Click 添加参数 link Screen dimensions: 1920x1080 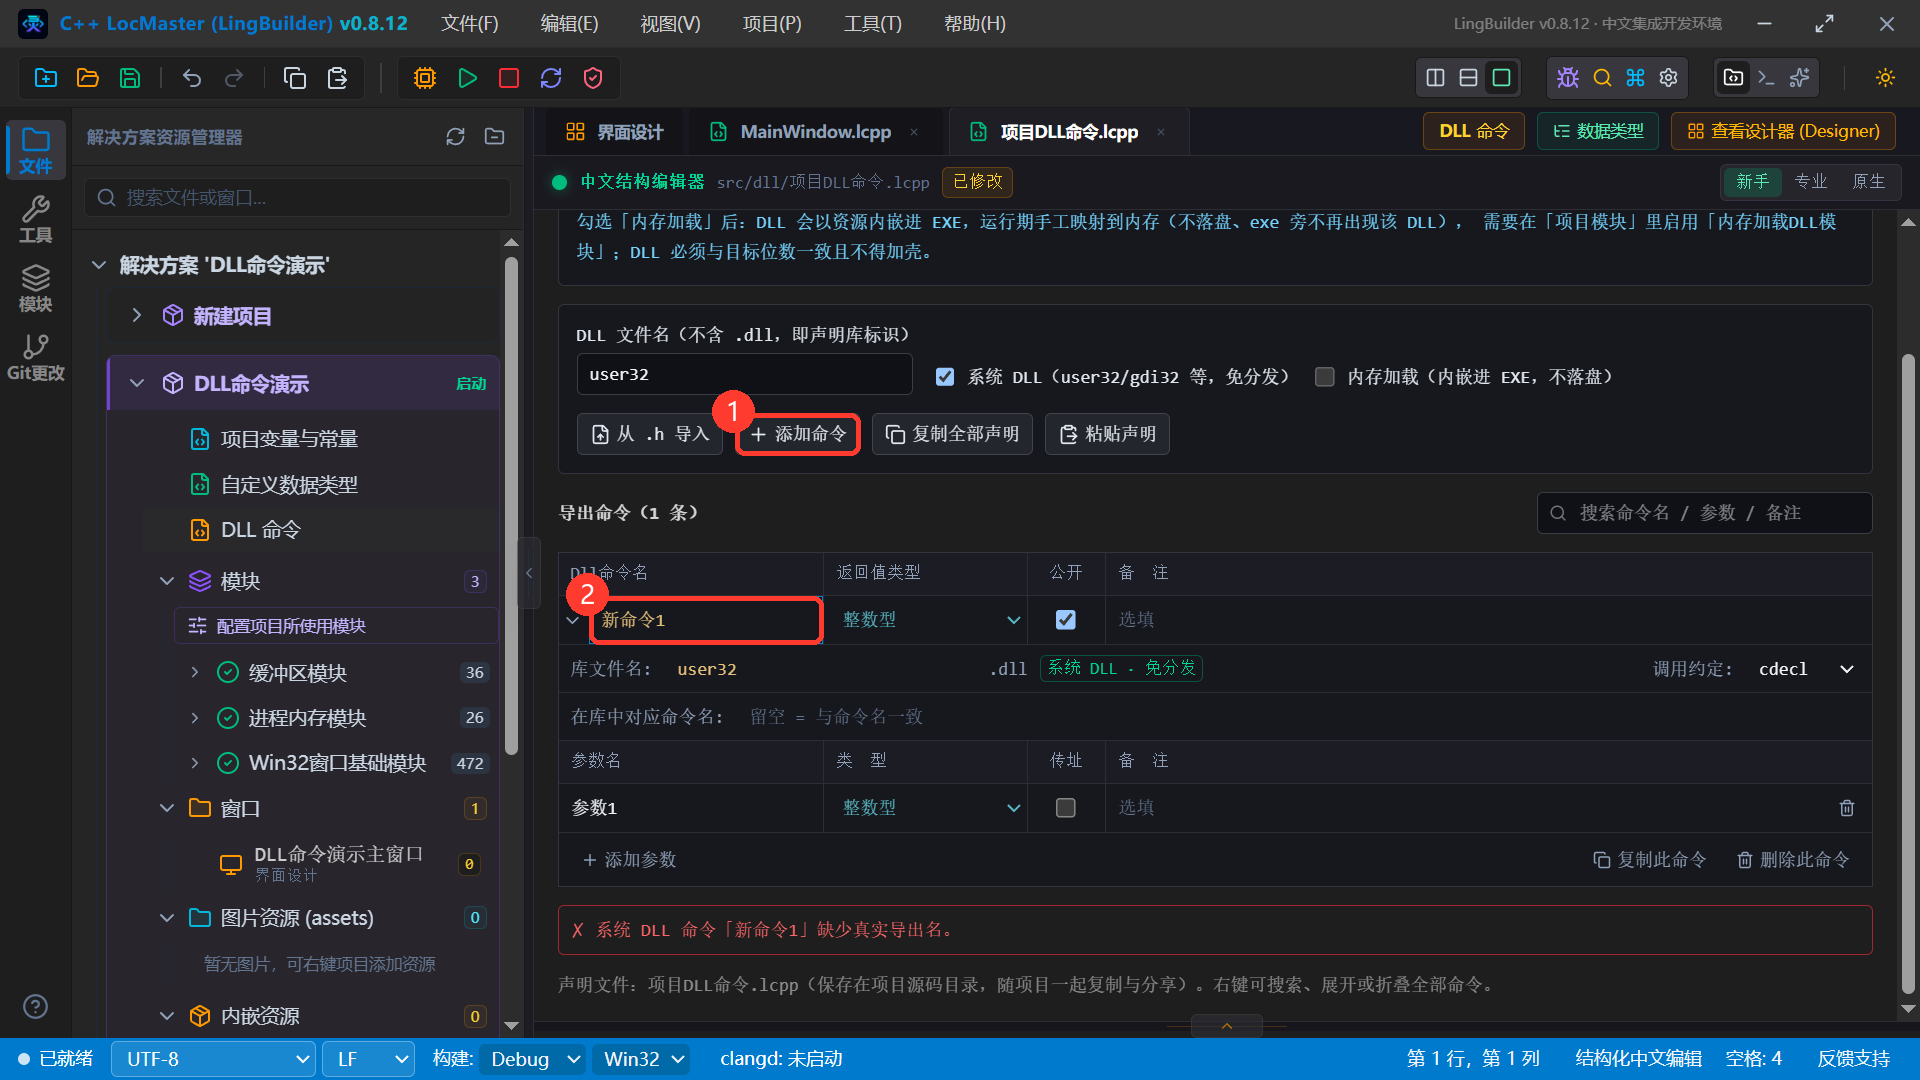[x=629, y=860]
